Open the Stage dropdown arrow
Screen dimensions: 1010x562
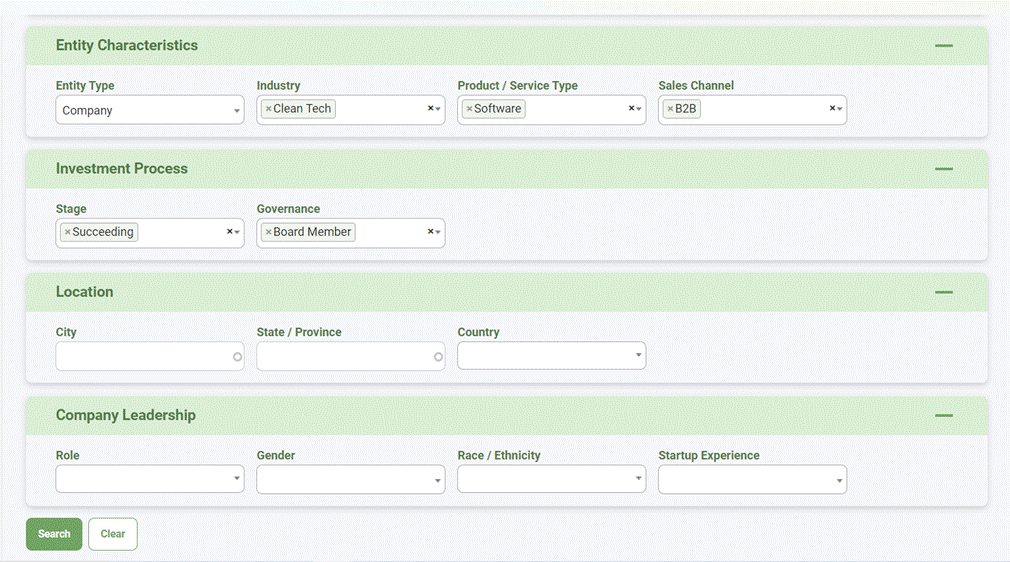(237, 232)
